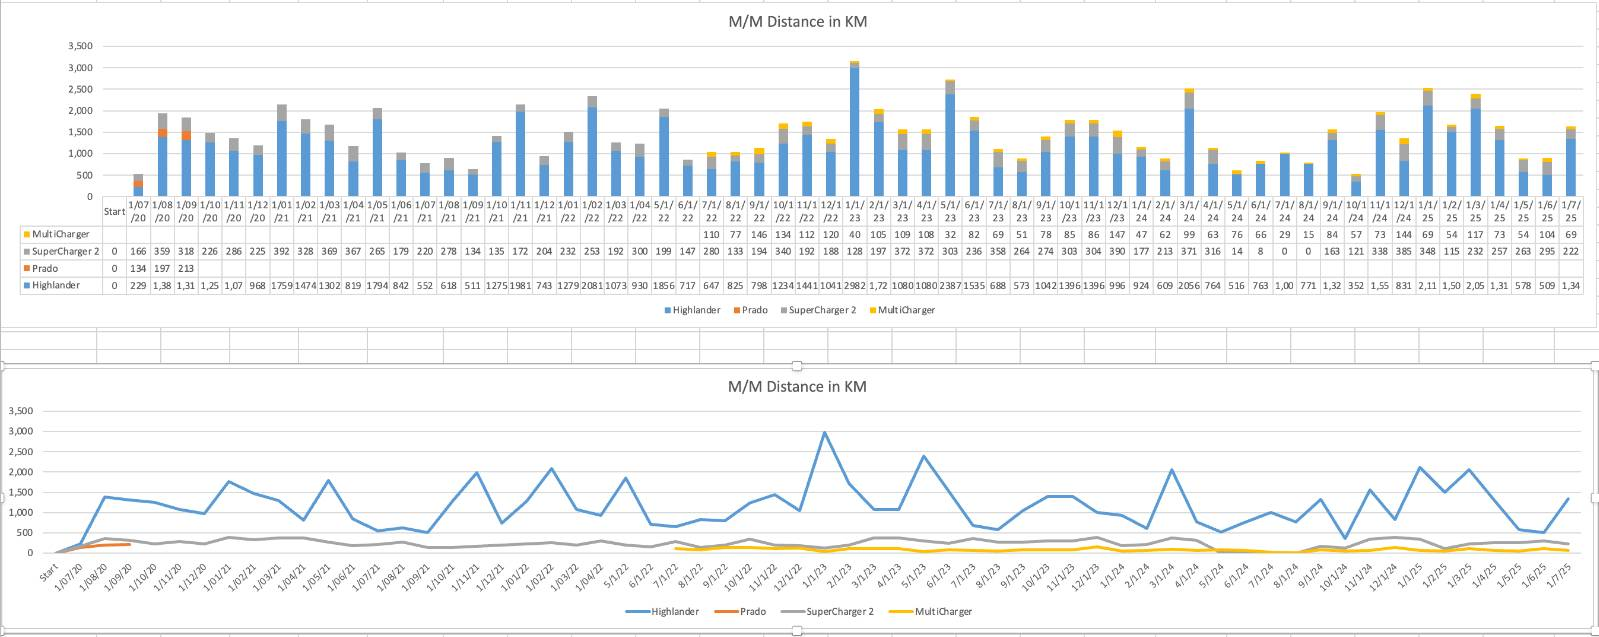Click Prado legend entry in line chart

pyautogui.click(x=751, y=611)
